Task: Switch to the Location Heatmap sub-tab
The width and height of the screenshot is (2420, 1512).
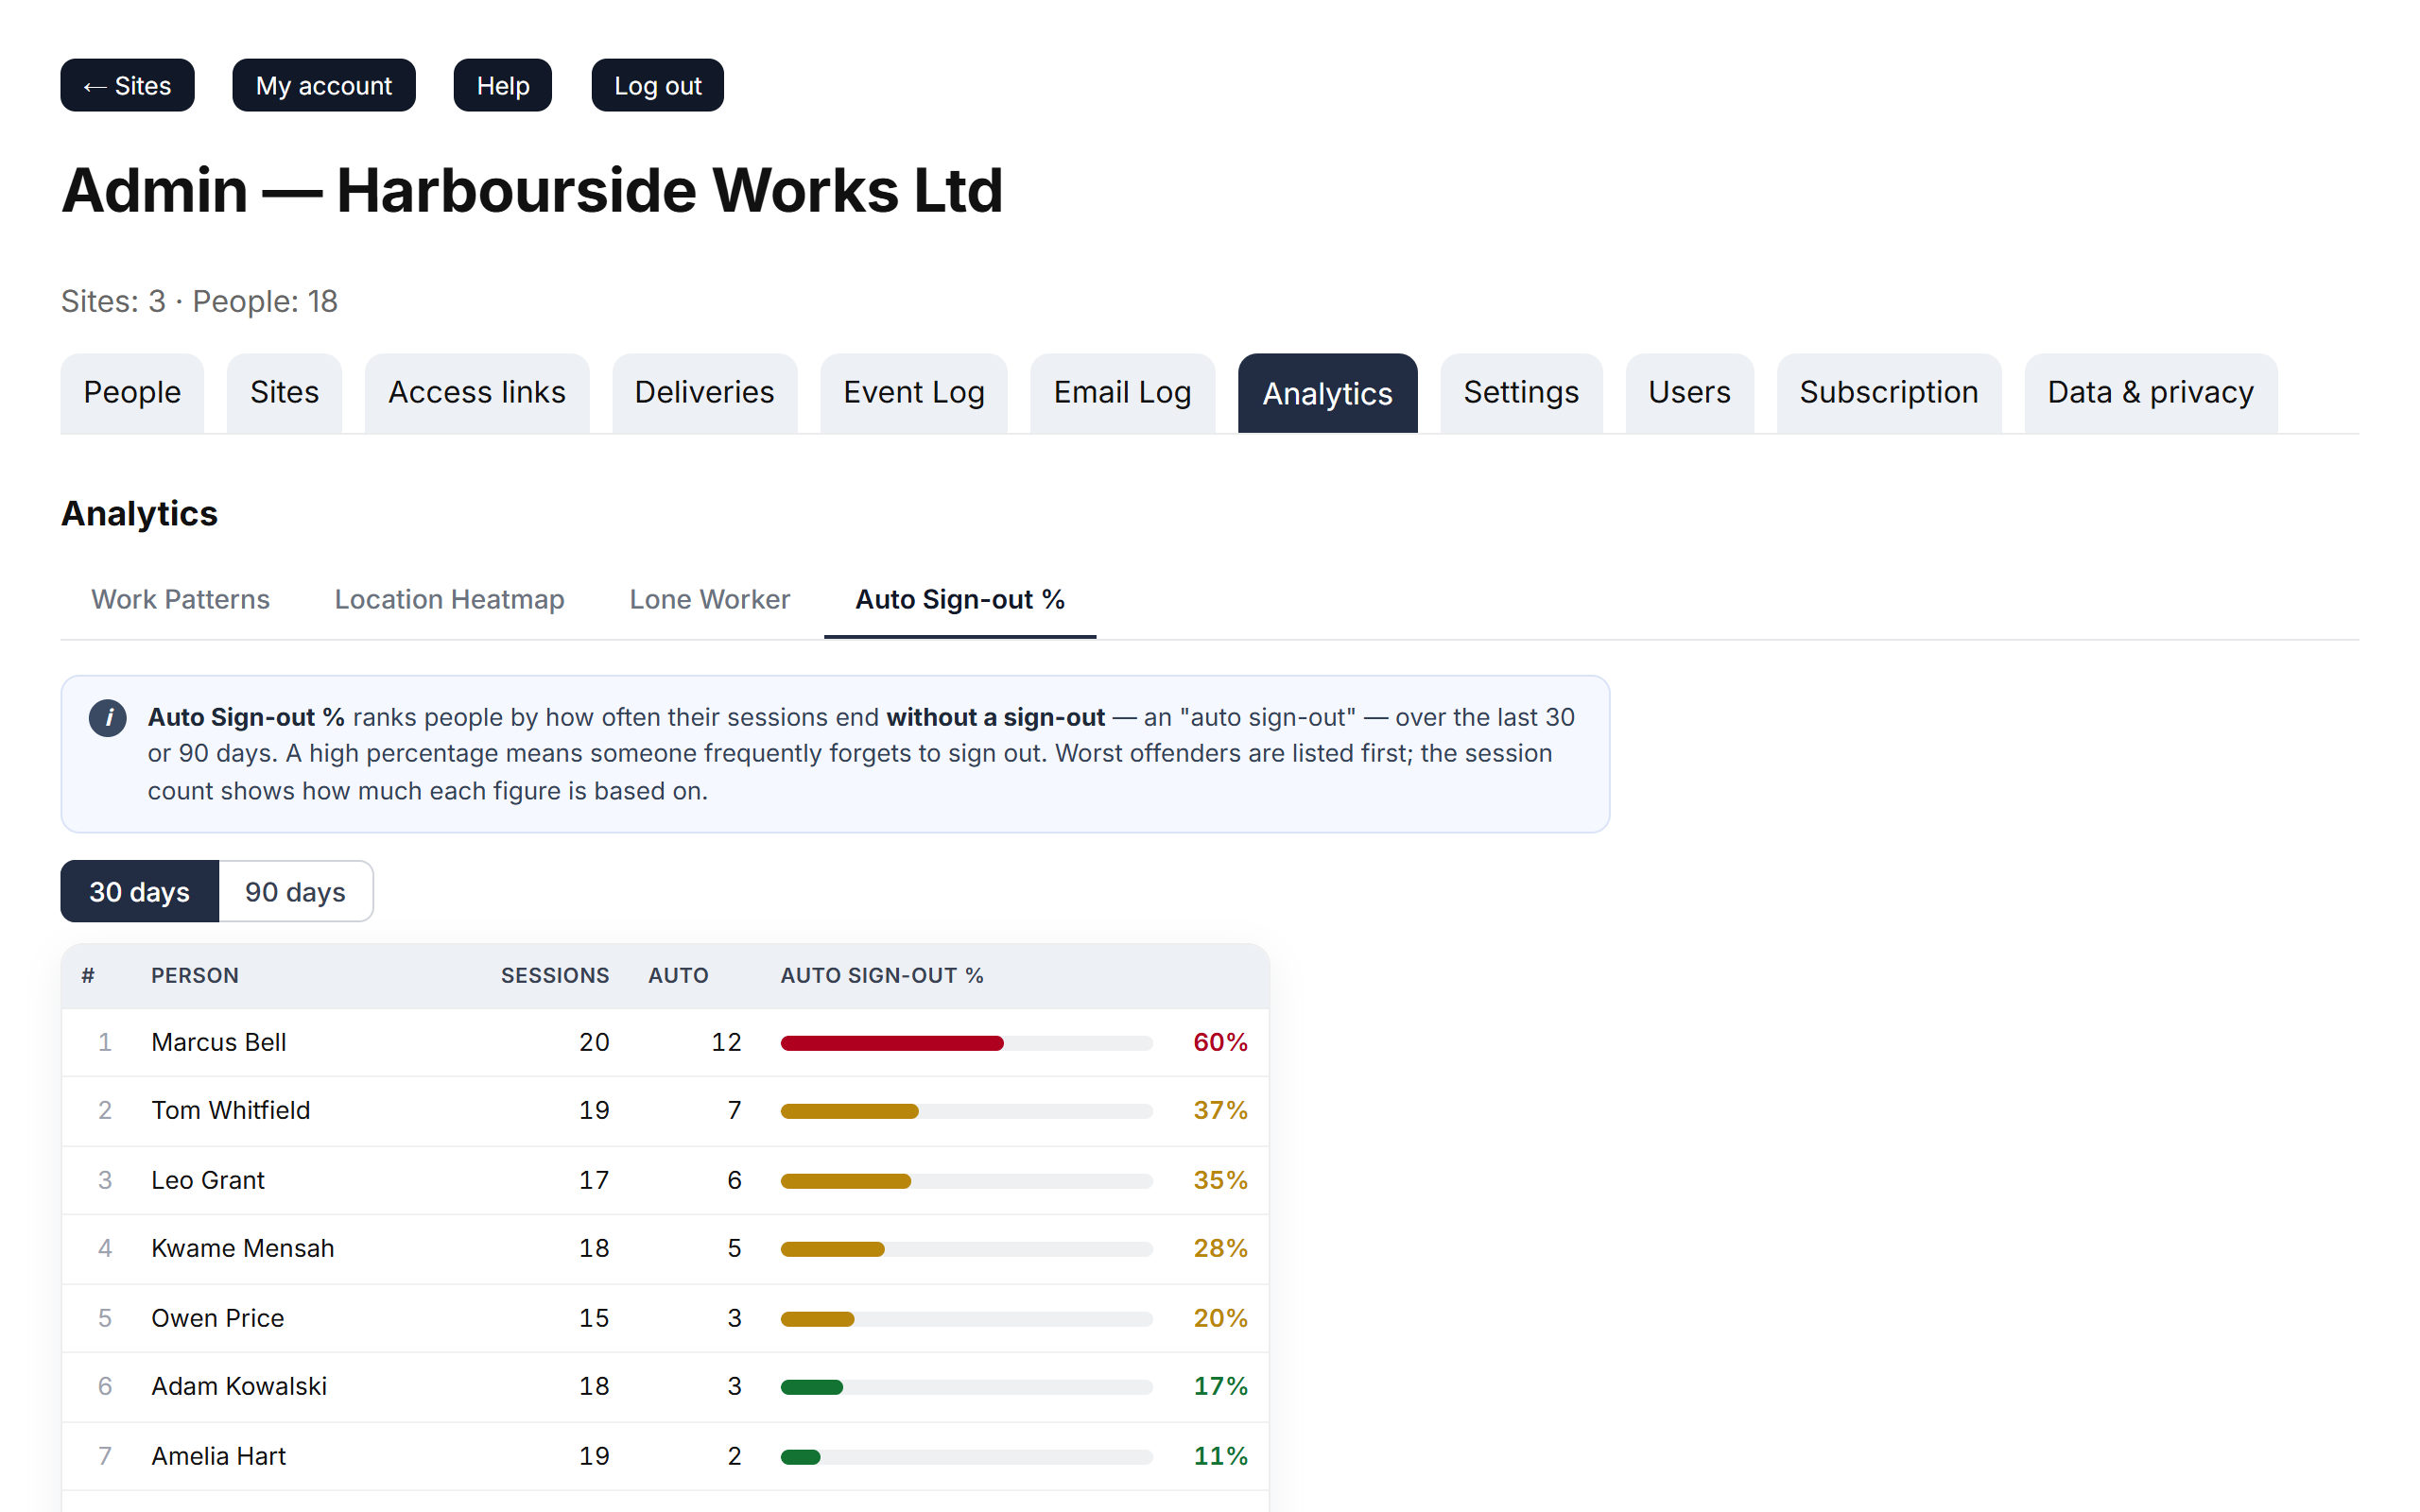Action: tap(449, 599)
